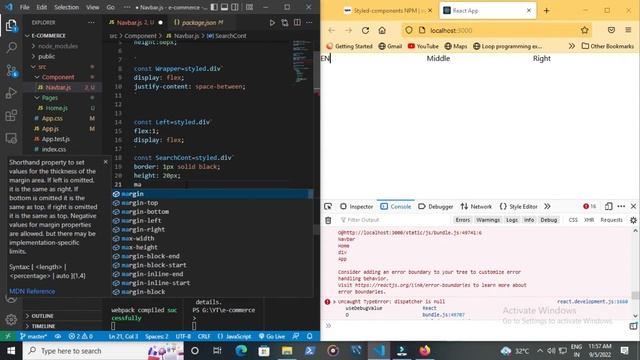Viewport: 640px width, 360px height.
Task: Open Explorer more actions ellipsis
Action: pos(91,22)
